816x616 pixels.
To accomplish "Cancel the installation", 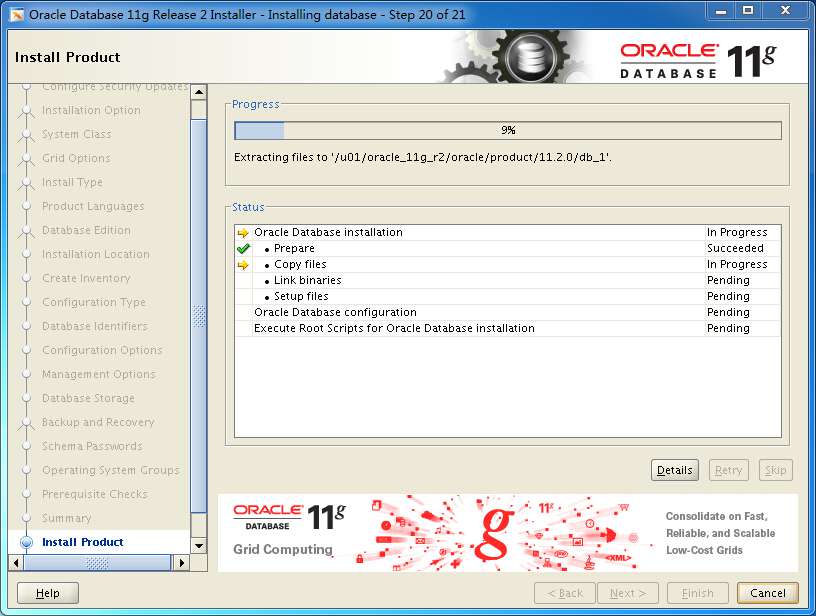I will [x=768, y=592].
